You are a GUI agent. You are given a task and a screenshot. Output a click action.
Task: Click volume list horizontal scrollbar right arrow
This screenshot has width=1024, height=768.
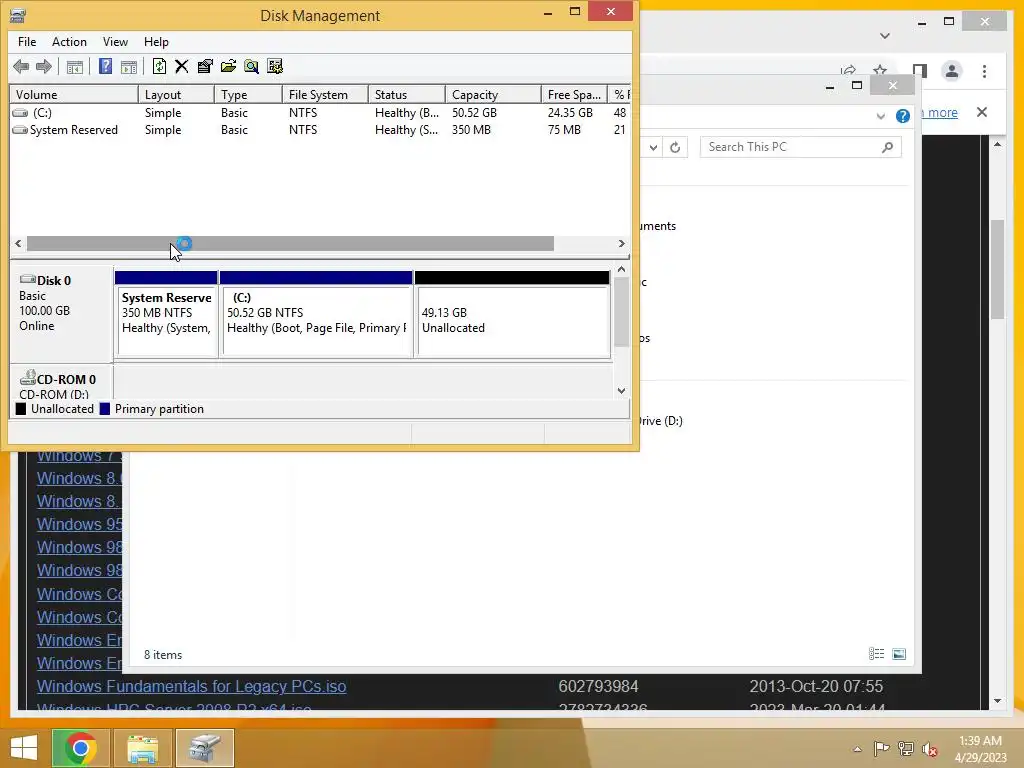[x=621, y=244]
